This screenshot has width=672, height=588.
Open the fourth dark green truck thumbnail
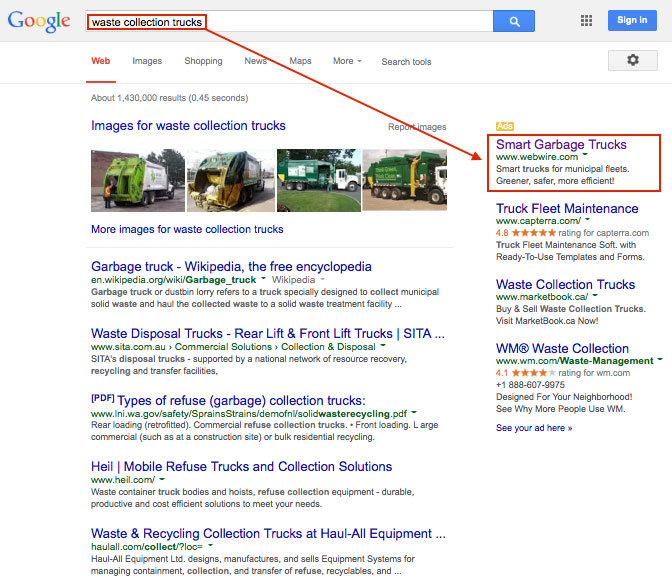(405, 180)
